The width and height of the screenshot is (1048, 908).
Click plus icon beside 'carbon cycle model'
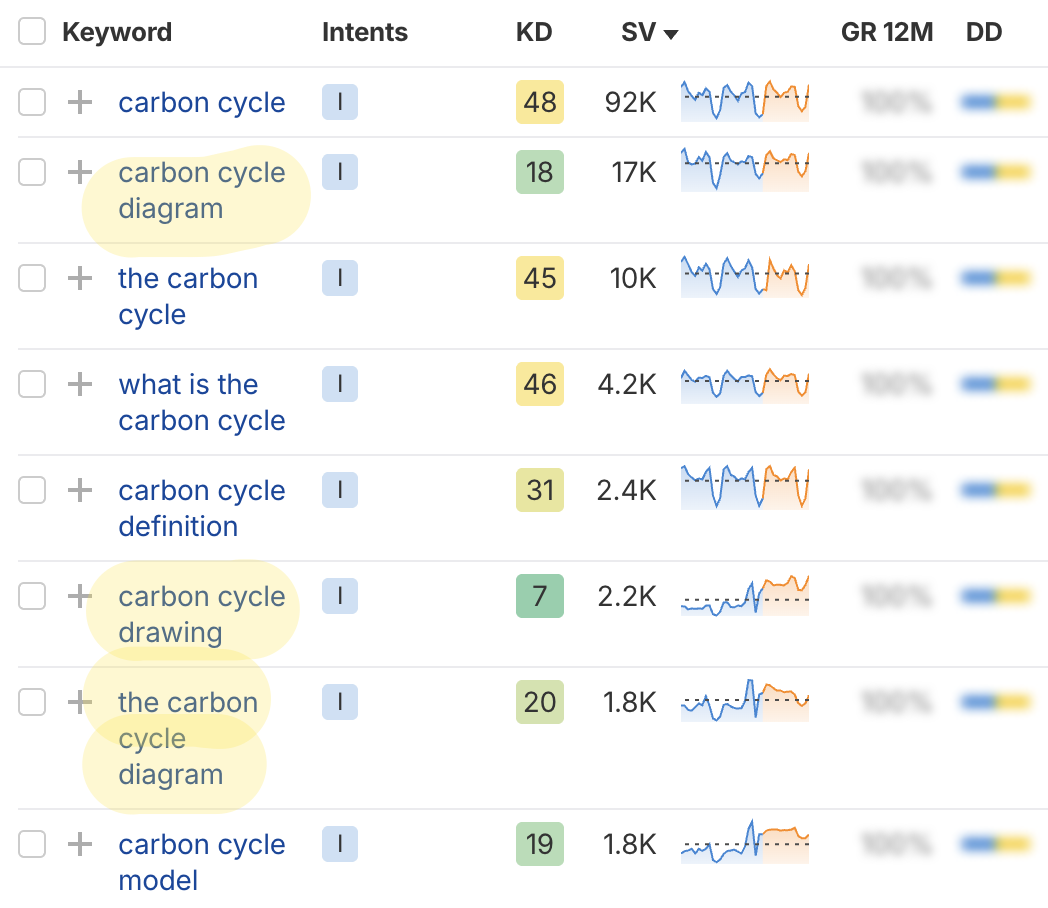(80, 844)
